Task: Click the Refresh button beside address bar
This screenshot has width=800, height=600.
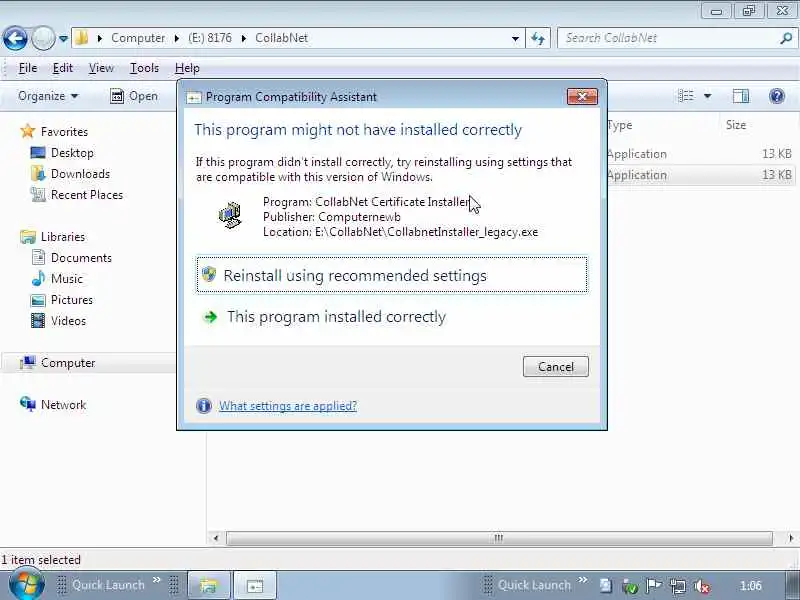Action: coord(538,38)
